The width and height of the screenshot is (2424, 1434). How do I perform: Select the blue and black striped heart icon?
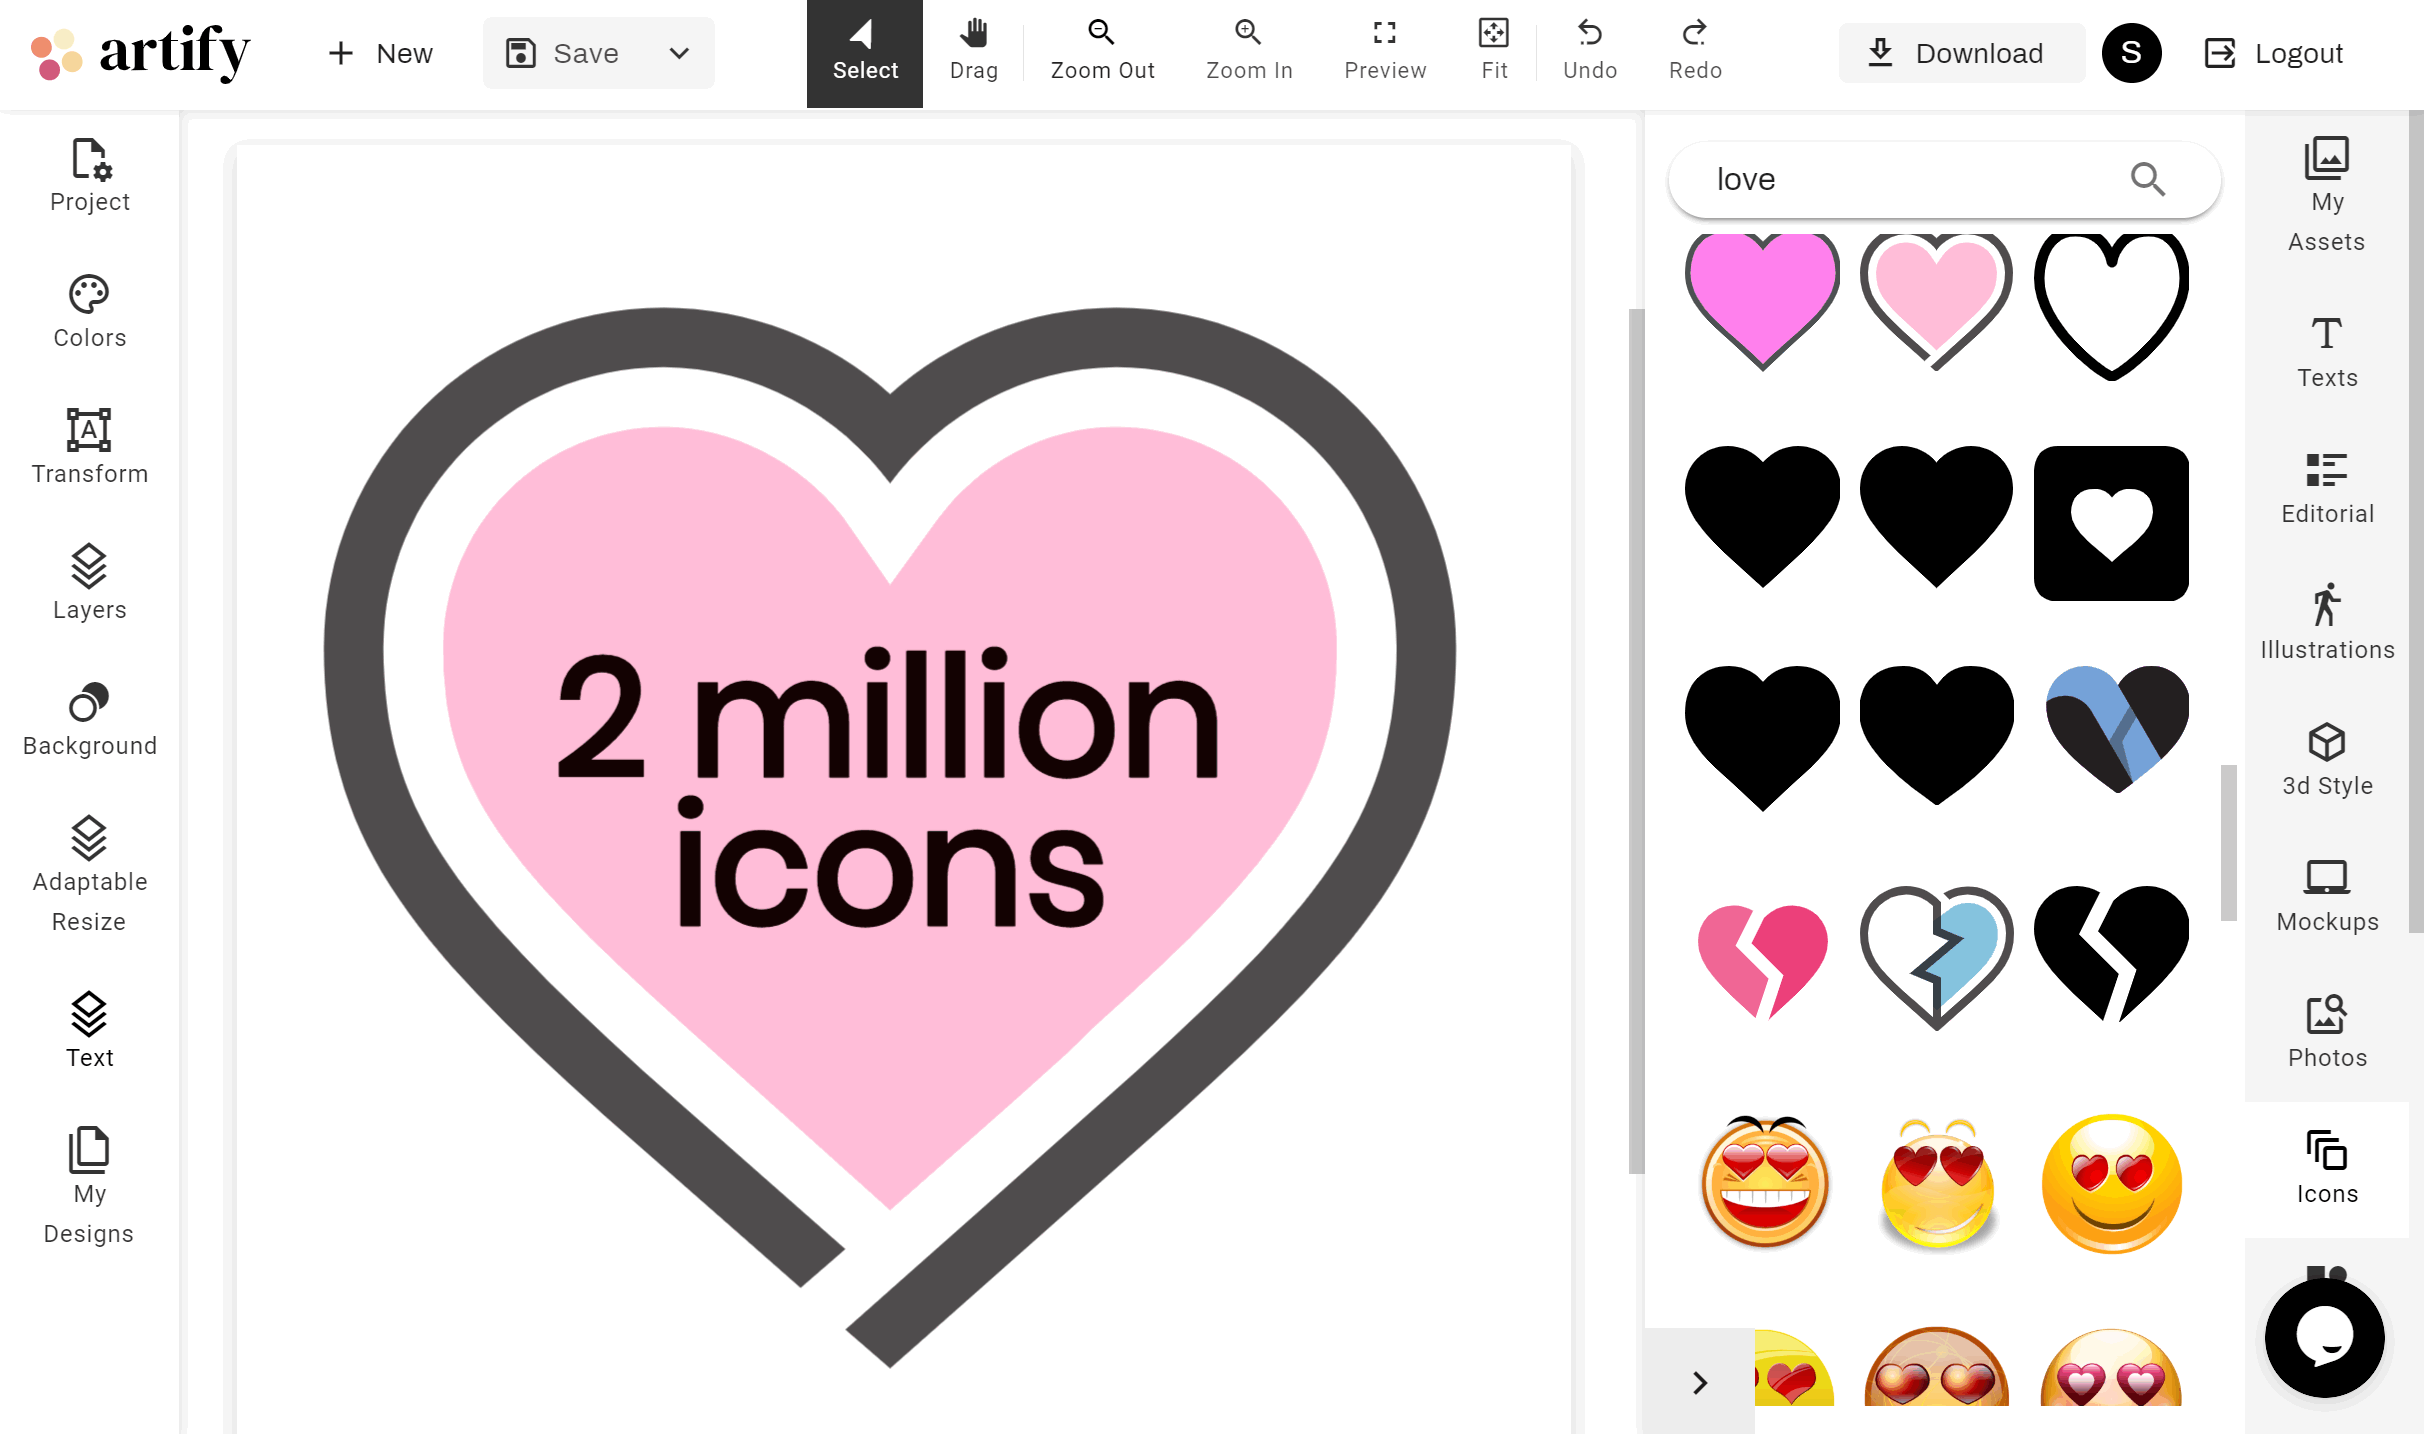[x=2117, y=729]
